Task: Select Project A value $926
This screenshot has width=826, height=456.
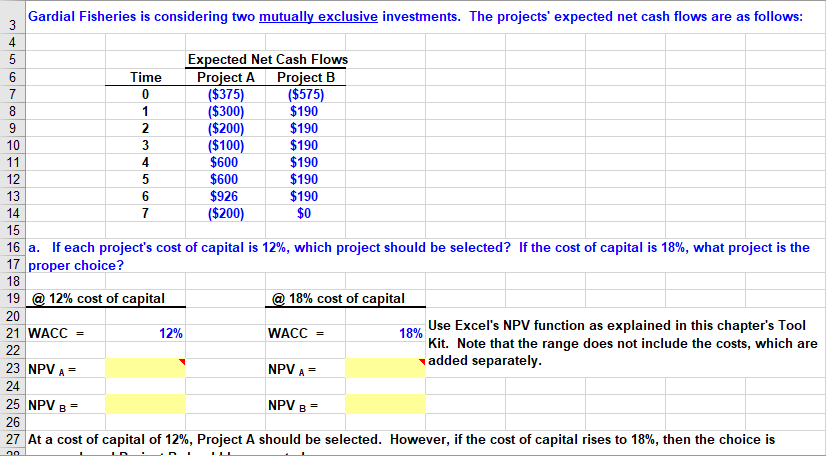Action: [x=225, y=196]
